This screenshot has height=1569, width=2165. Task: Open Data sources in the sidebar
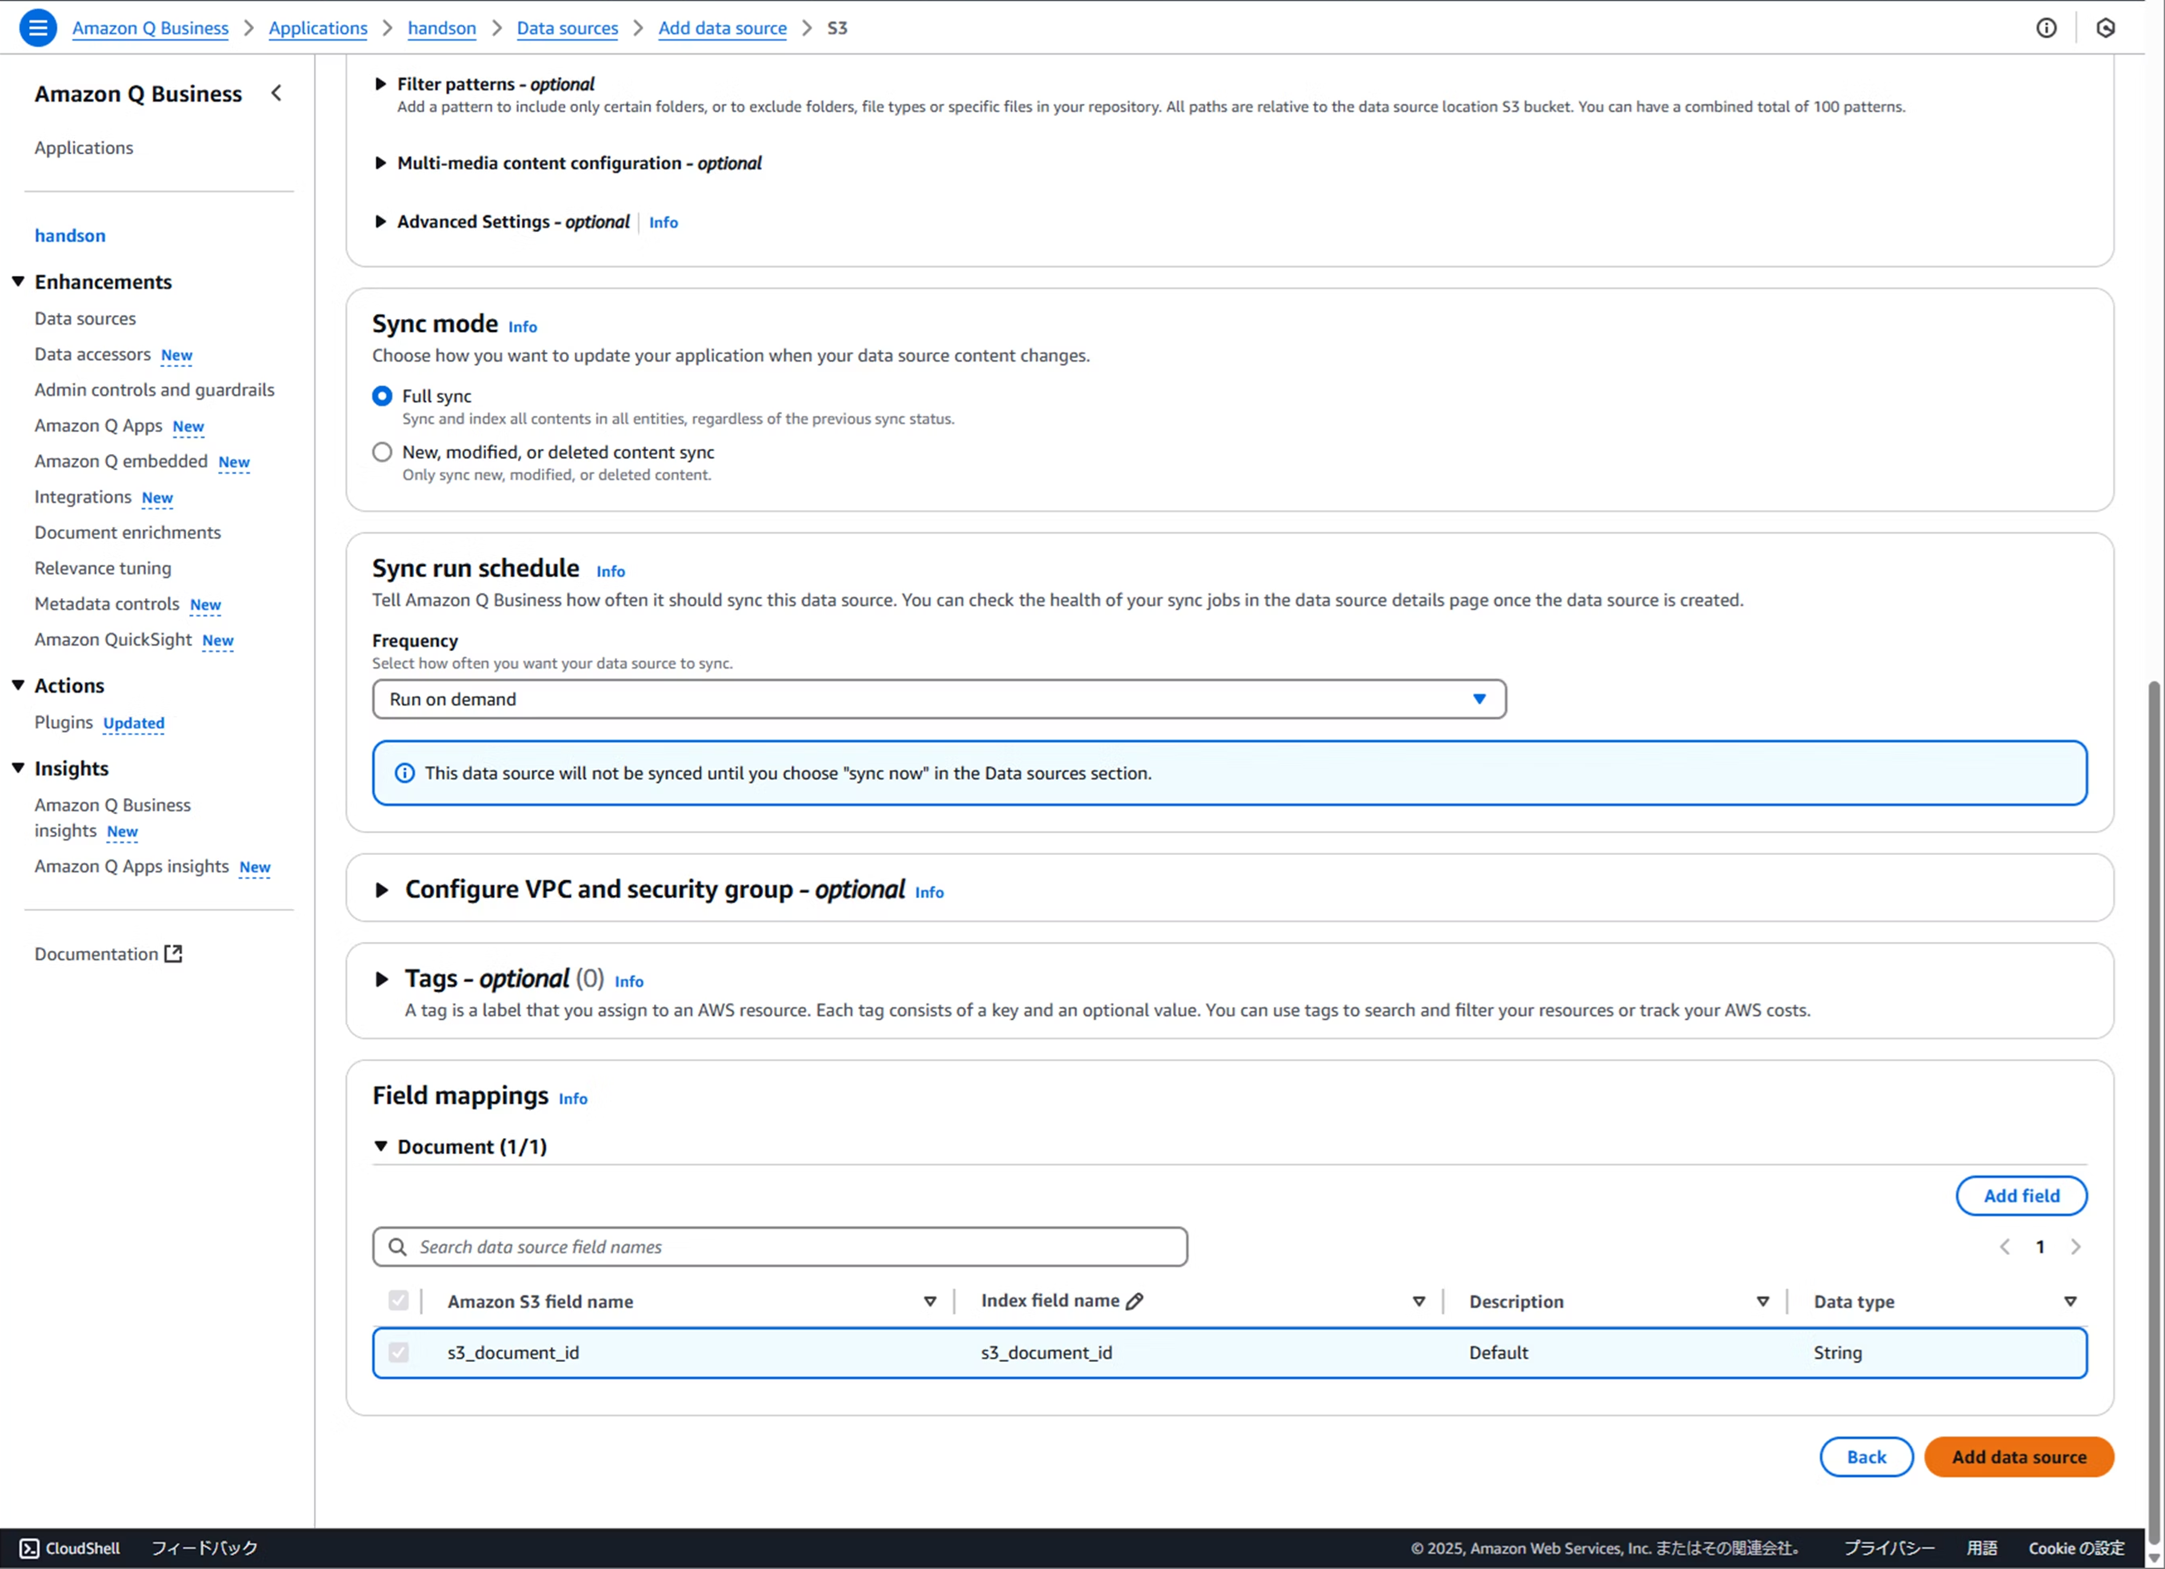tap(85, 318)
